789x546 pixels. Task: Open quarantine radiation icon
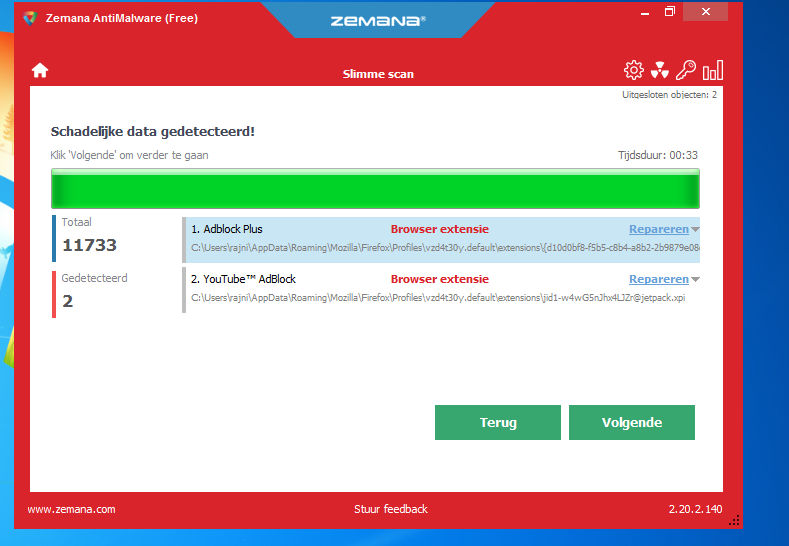click(x=659, y=70)
